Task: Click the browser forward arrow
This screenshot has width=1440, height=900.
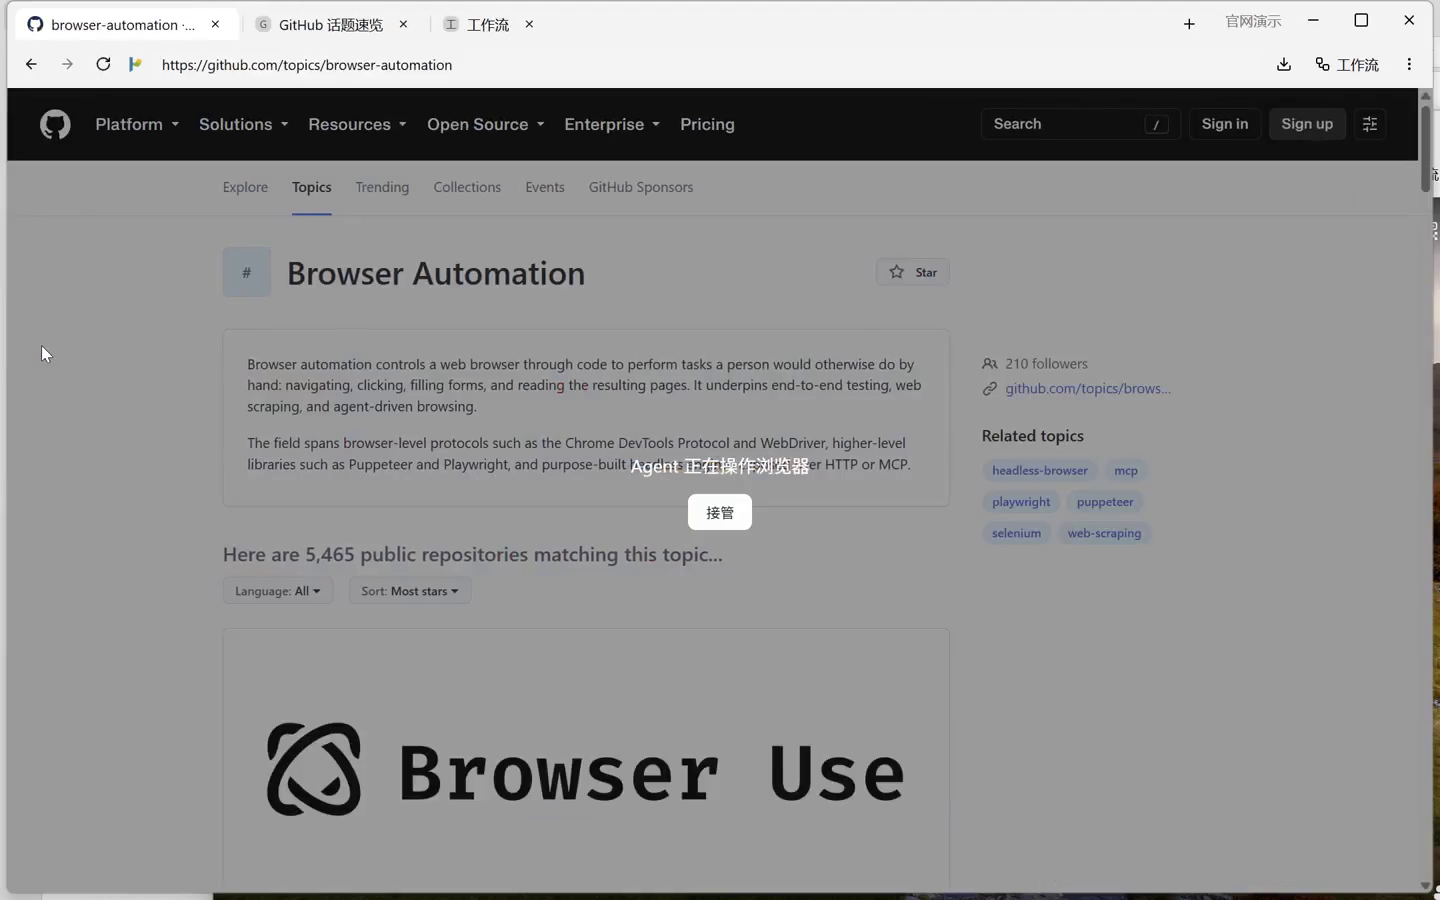Action: (67, 64)
